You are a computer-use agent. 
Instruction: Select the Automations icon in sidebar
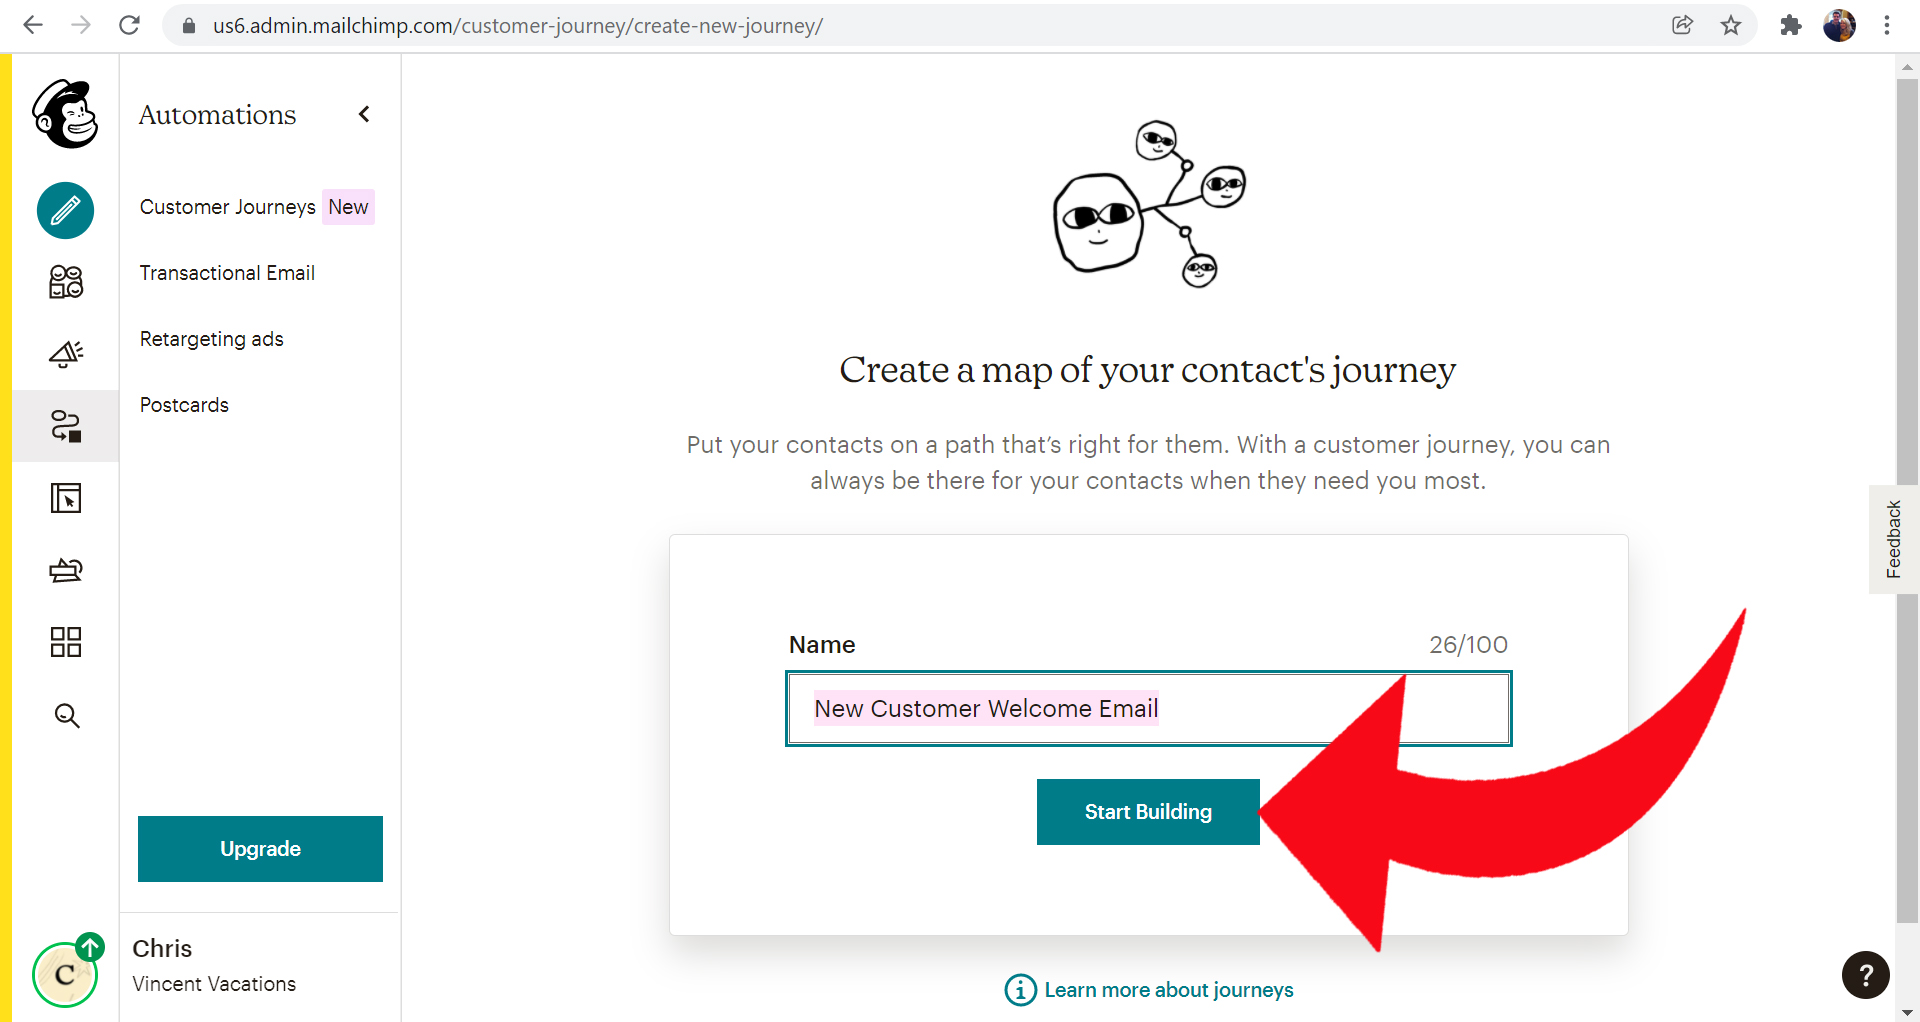(66, 426)
